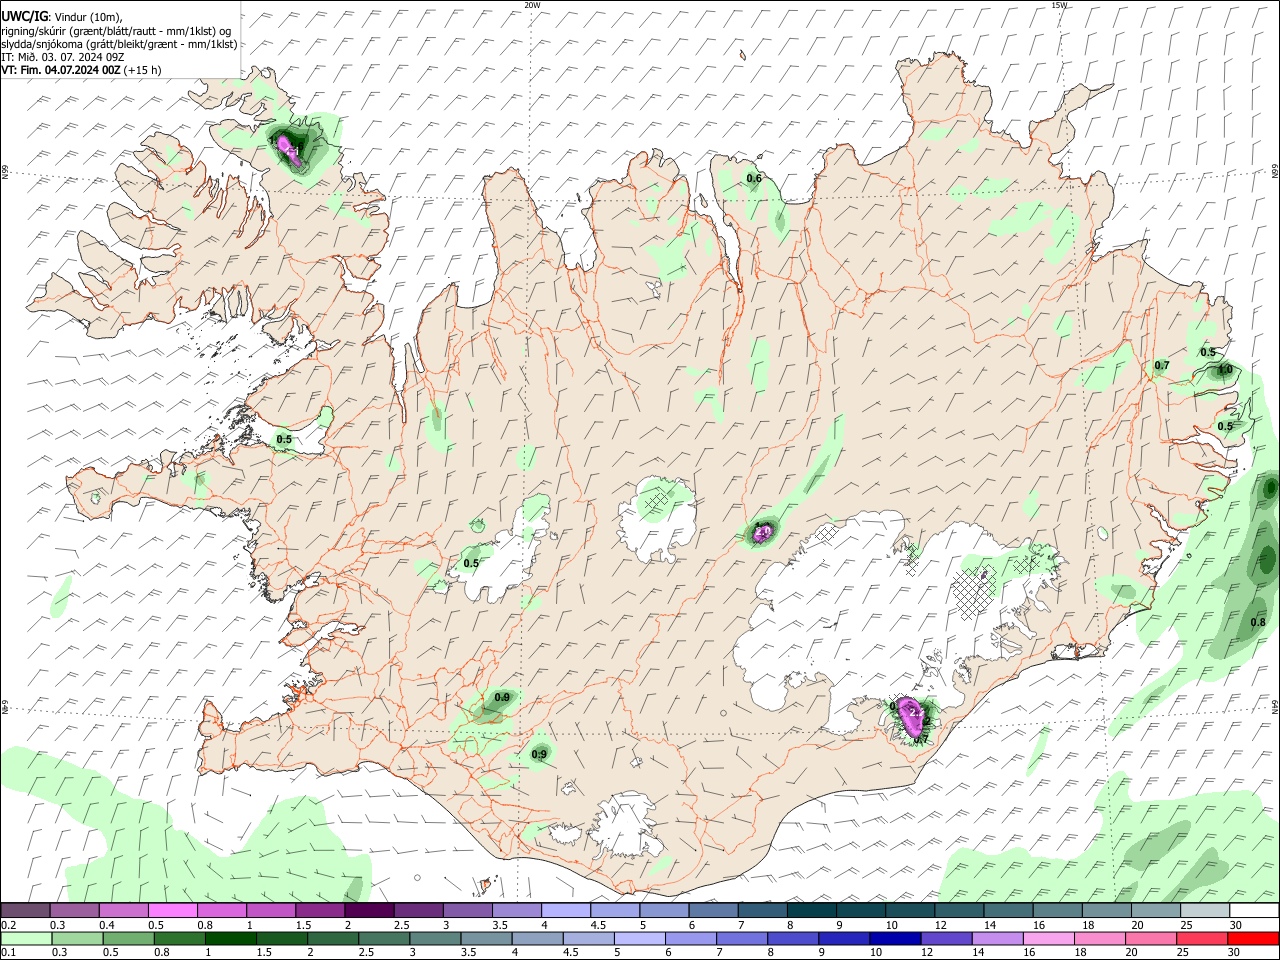Click the bright pink swatch between 0.5 and 0.8
Screen dimensions: 1280x960
coord(173,910)
